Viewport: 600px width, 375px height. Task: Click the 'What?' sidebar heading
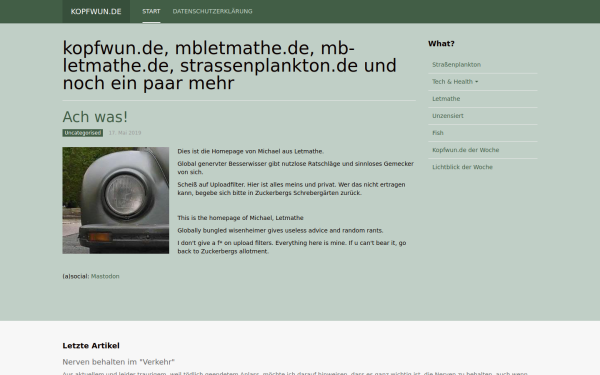point(441,44)
